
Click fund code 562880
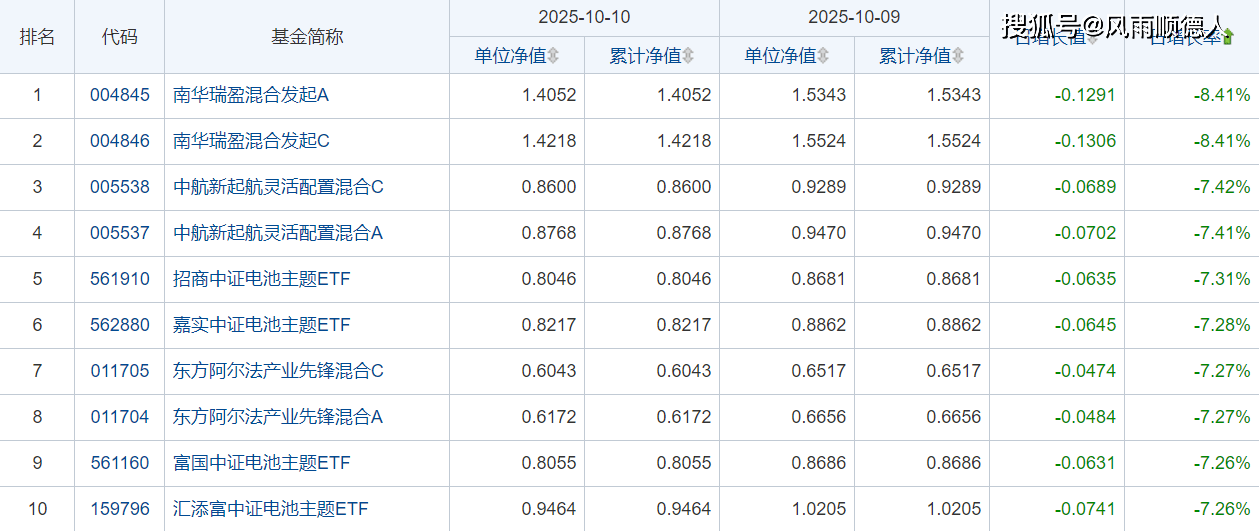coord(119,326)
